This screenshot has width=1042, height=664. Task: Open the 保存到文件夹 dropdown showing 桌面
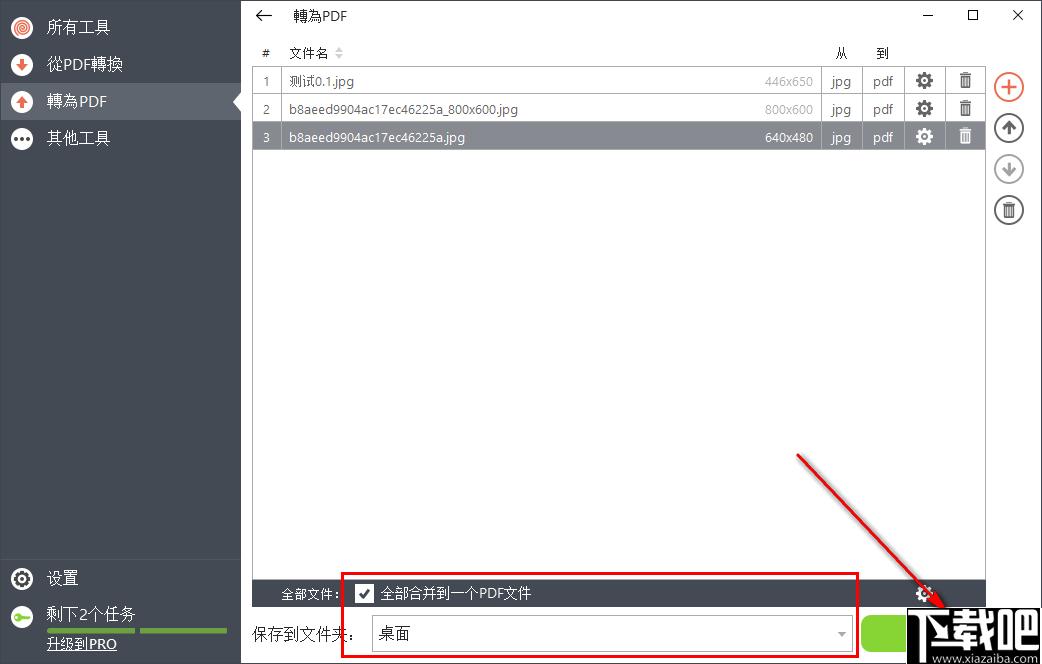pos(612,633)
